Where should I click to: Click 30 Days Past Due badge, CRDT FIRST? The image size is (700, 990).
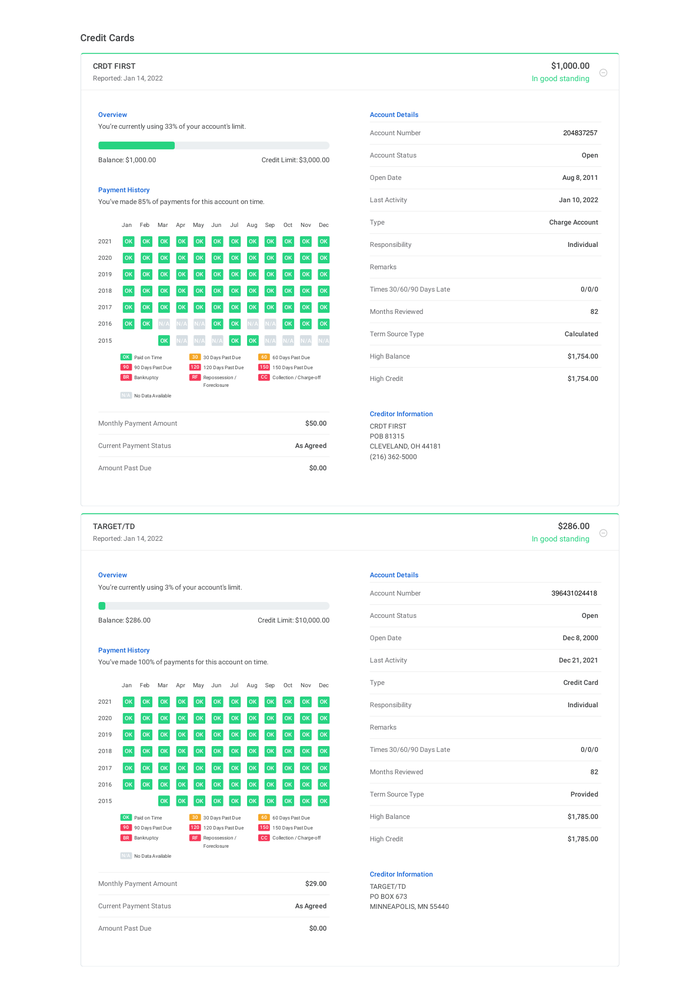click(195, 357)
